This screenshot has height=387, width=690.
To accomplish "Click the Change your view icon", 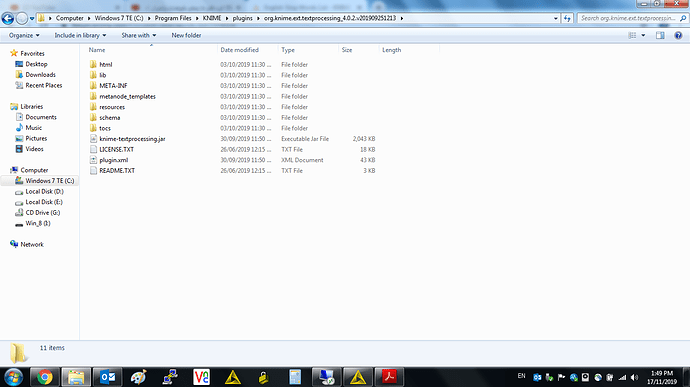I will pos(632,35).
